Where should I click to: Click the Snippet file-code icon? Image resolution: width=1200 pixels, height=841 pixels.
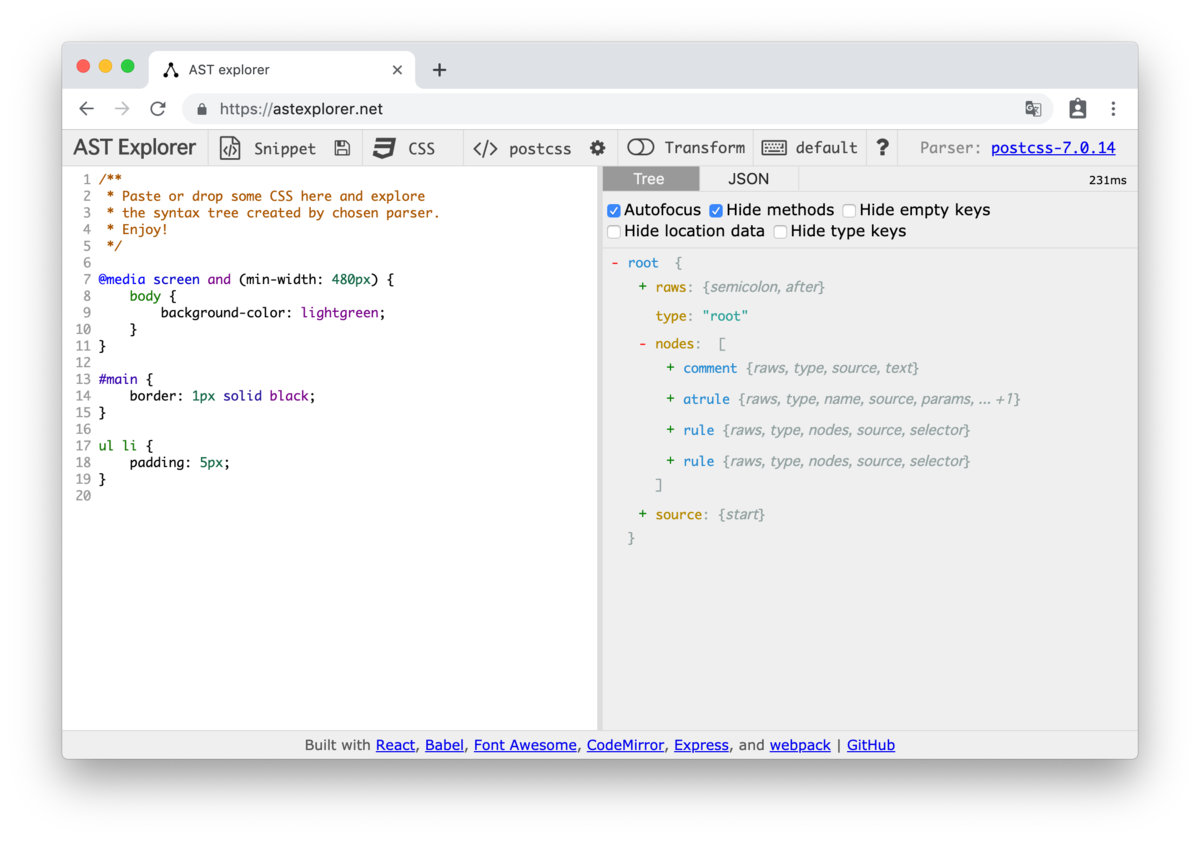tap(230, 148)
